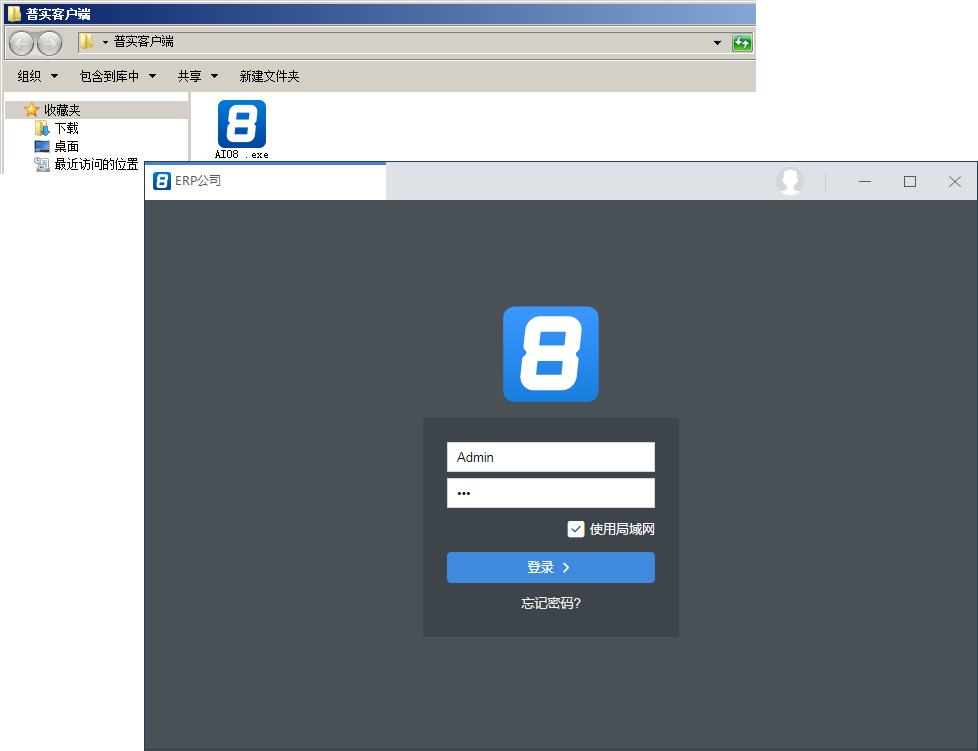Expand the 共享 dropdown menu
This screenshot has height=751, width=978.
[x=197, y=76]
